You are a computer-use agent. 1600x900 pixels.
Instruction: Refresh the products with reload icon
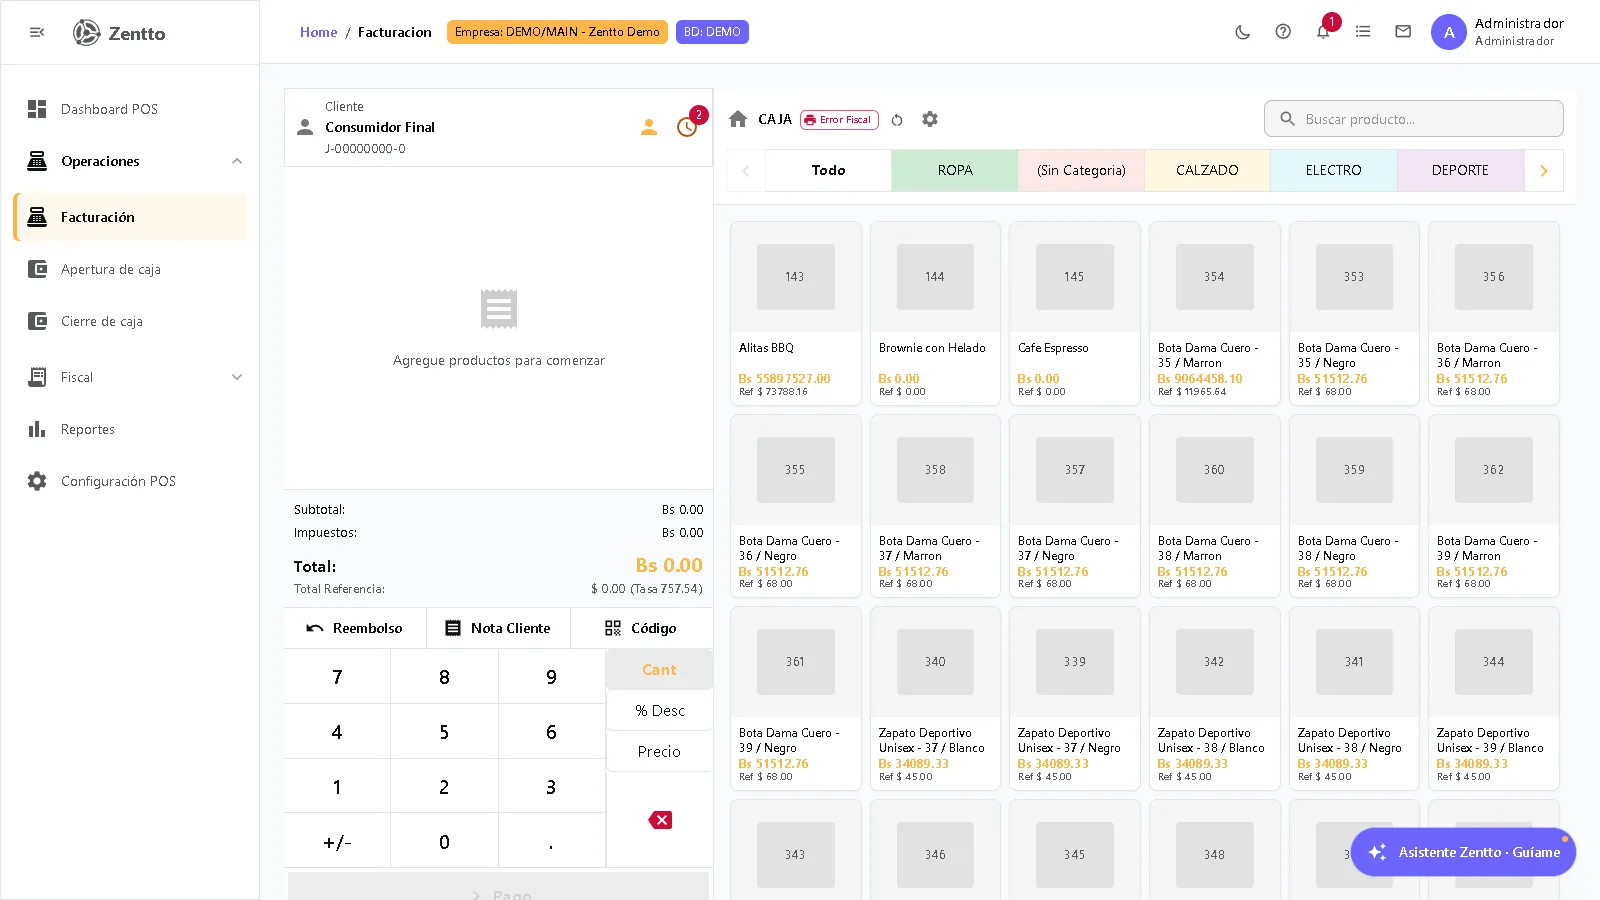click(x=897, y=120)
